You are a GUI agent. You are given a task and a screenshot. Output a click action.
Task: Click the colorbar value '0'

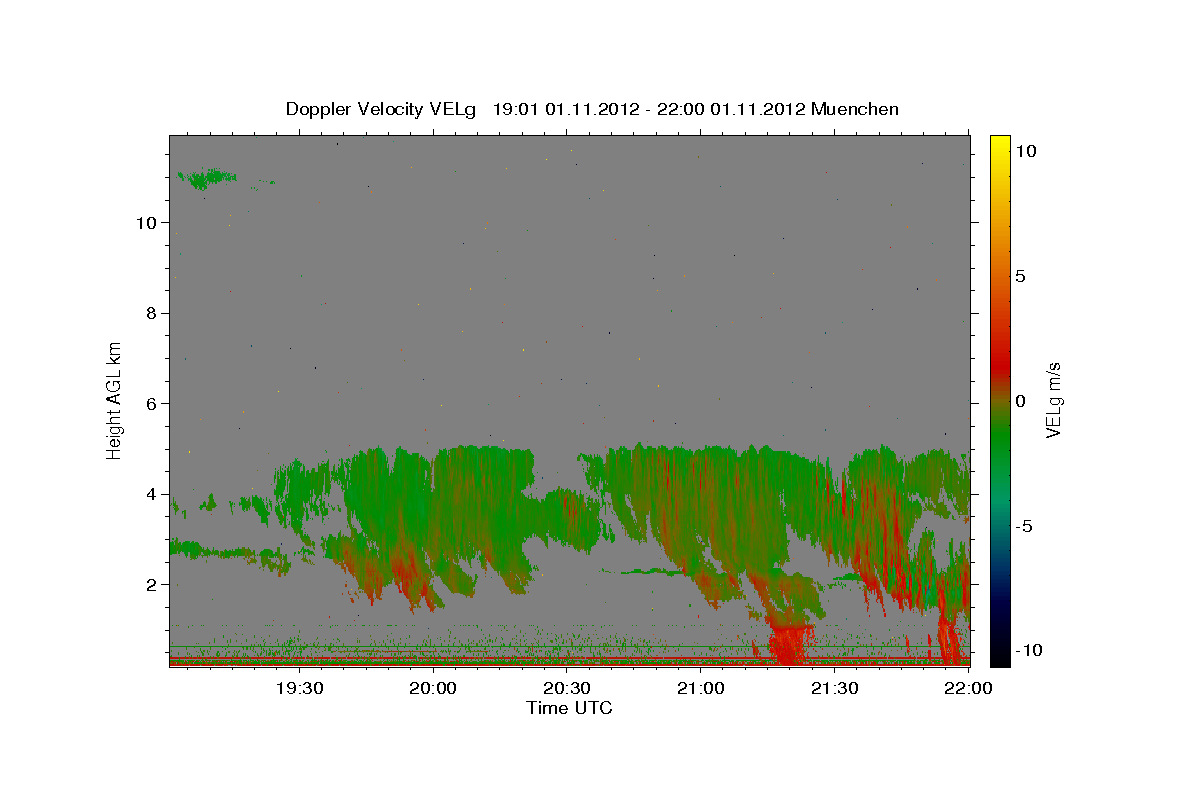pyautogui.click(x=1020, y=401)
